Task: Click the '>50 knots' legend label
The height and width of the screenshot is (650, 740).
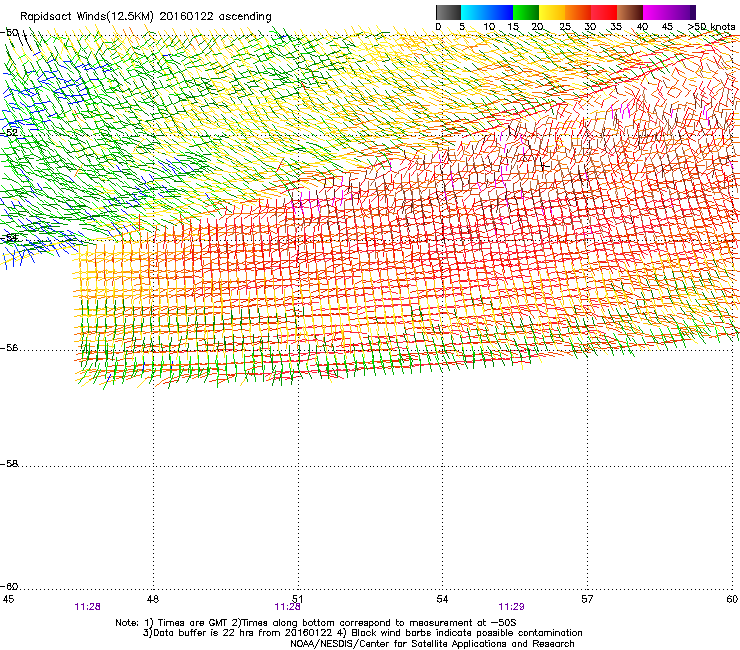Action: [x=711, y=27]
